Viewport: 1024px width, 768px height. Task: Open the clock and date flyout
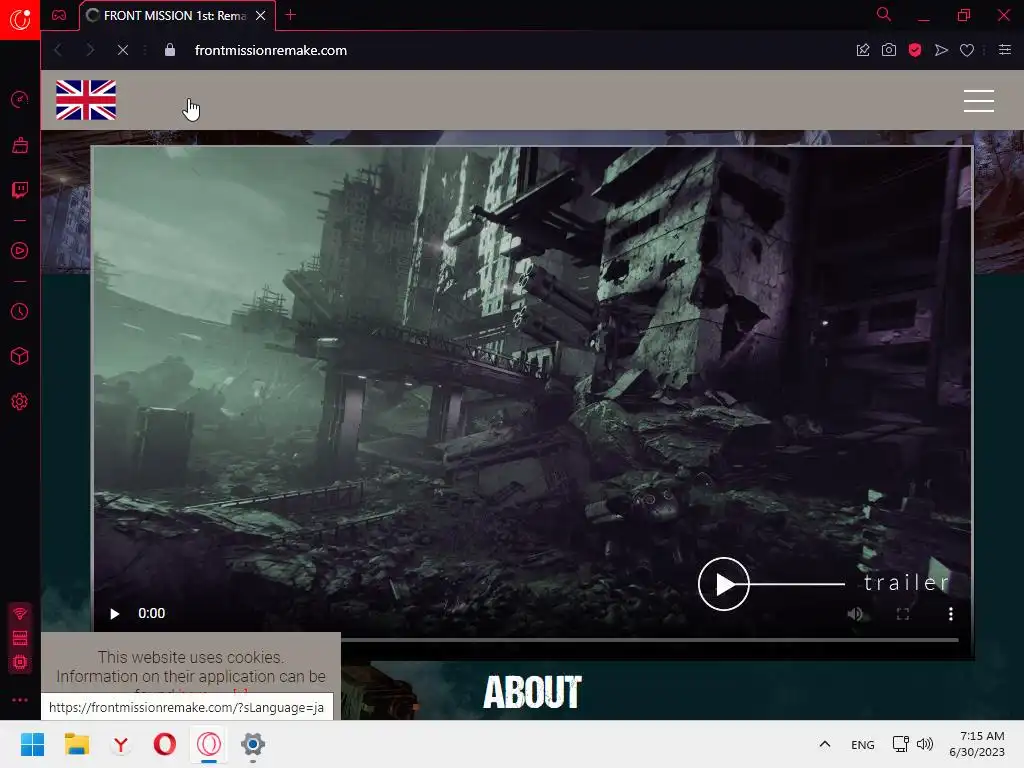tap(978, 744)
